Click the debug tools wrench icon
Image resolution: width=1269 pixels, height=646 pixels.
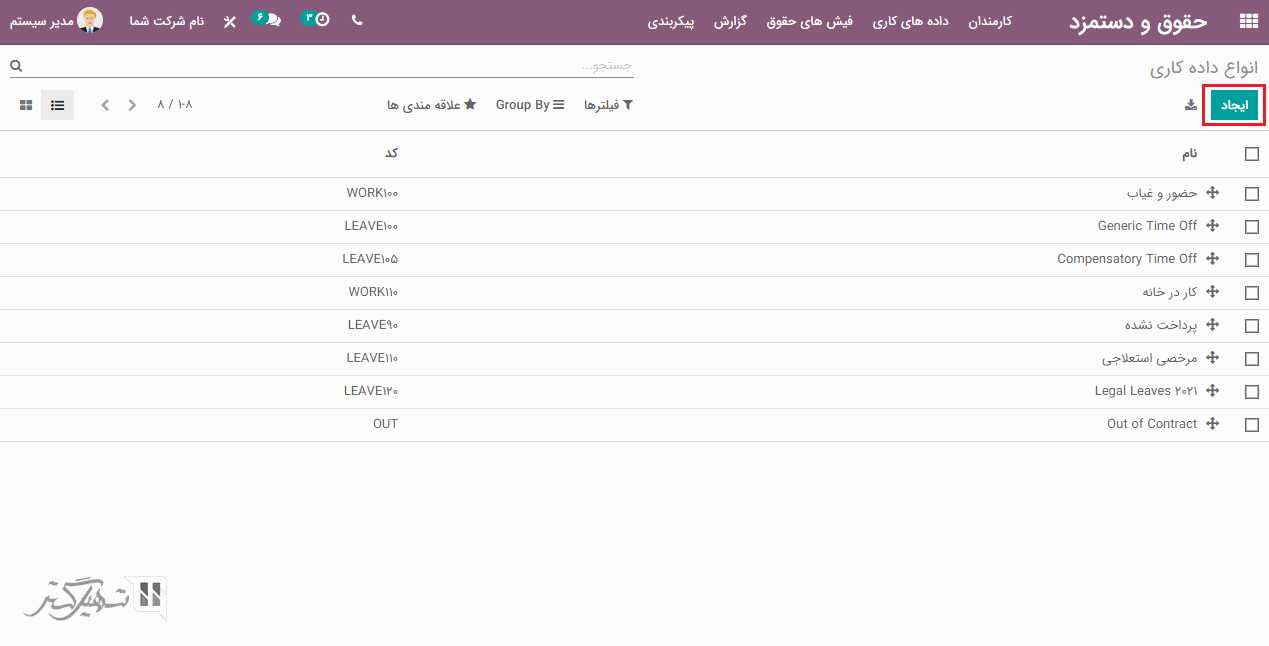pyautogui.click(x=230, y=21)
